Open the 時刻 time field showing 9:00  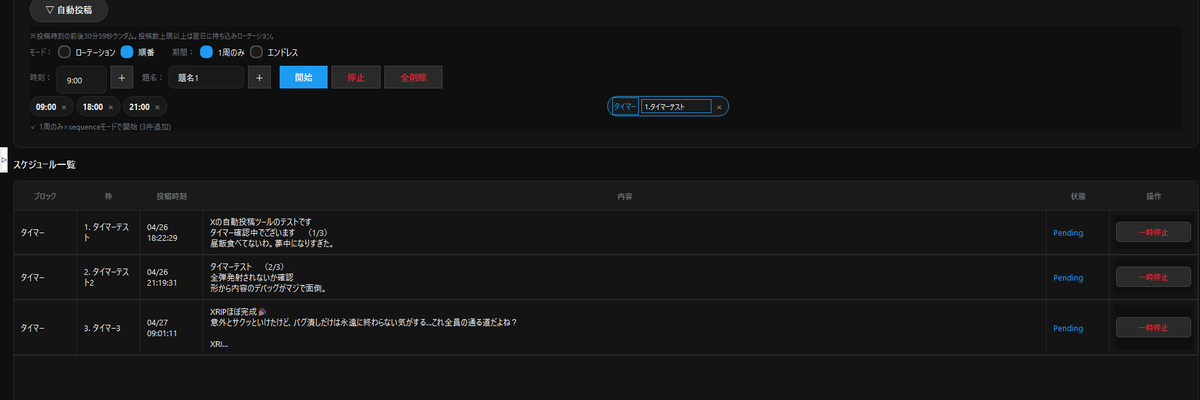click(x=81, y=78)
